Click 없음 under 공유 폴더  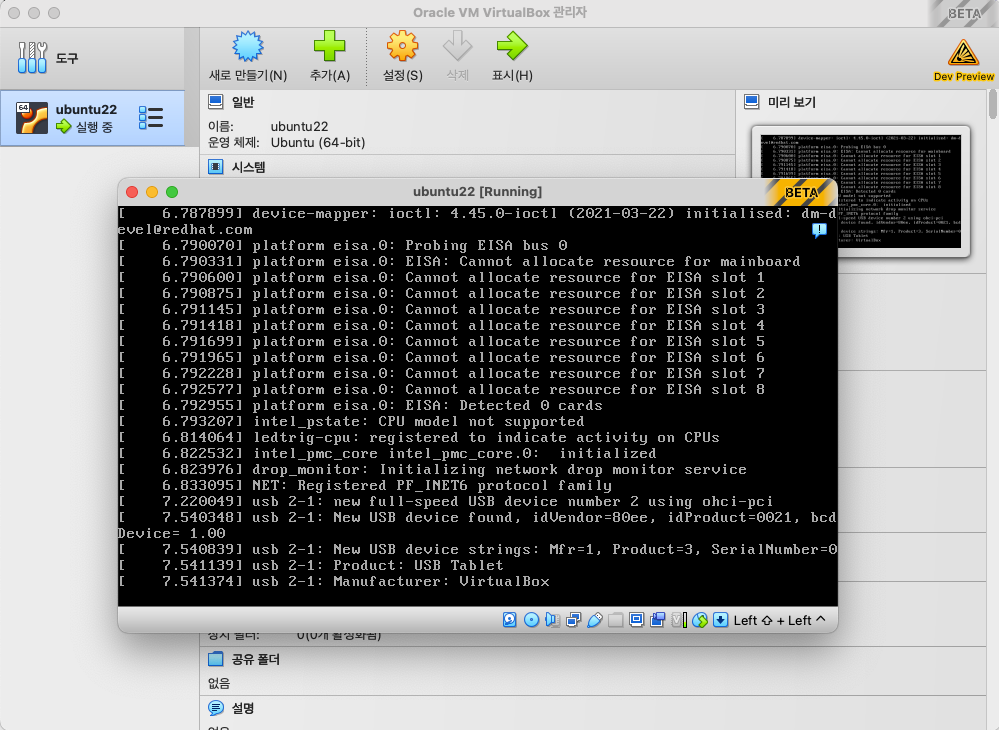[x=219, y=683]
